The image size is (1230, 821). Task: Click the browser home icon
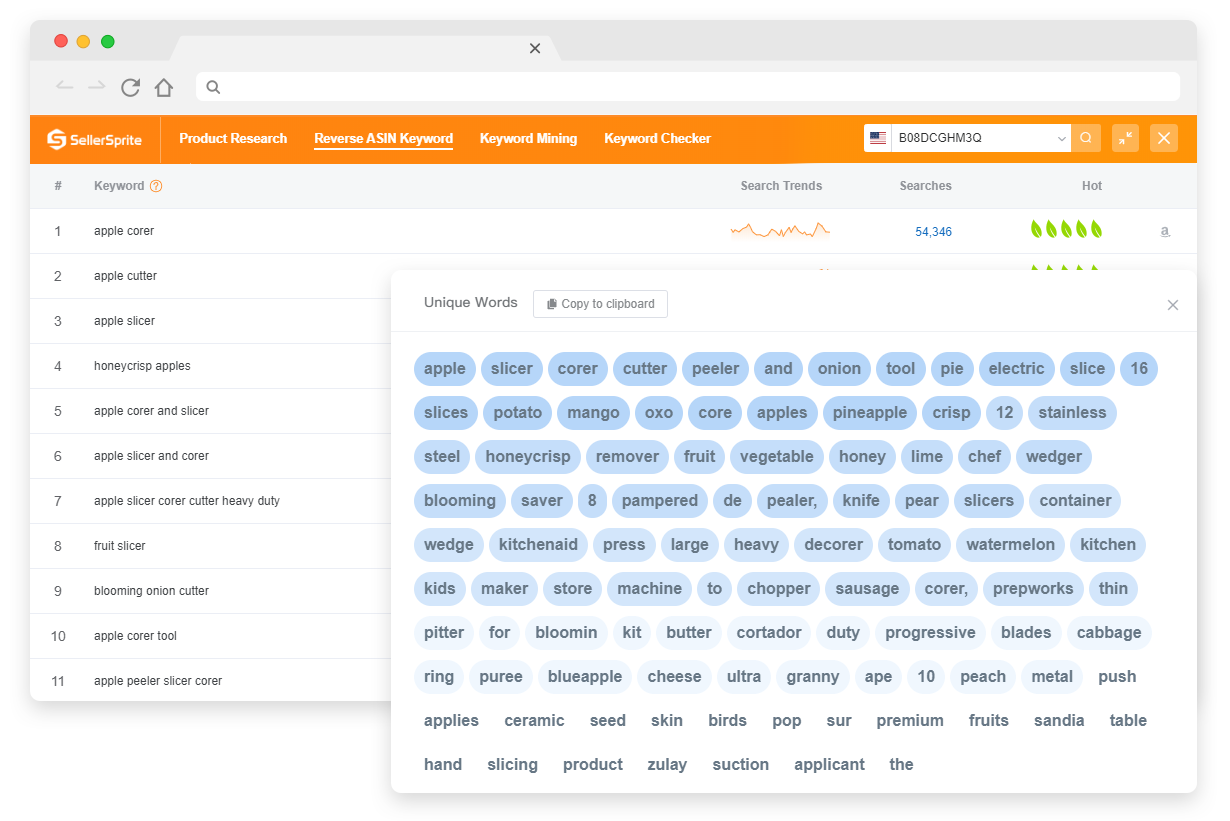click(x=164, y=87)
